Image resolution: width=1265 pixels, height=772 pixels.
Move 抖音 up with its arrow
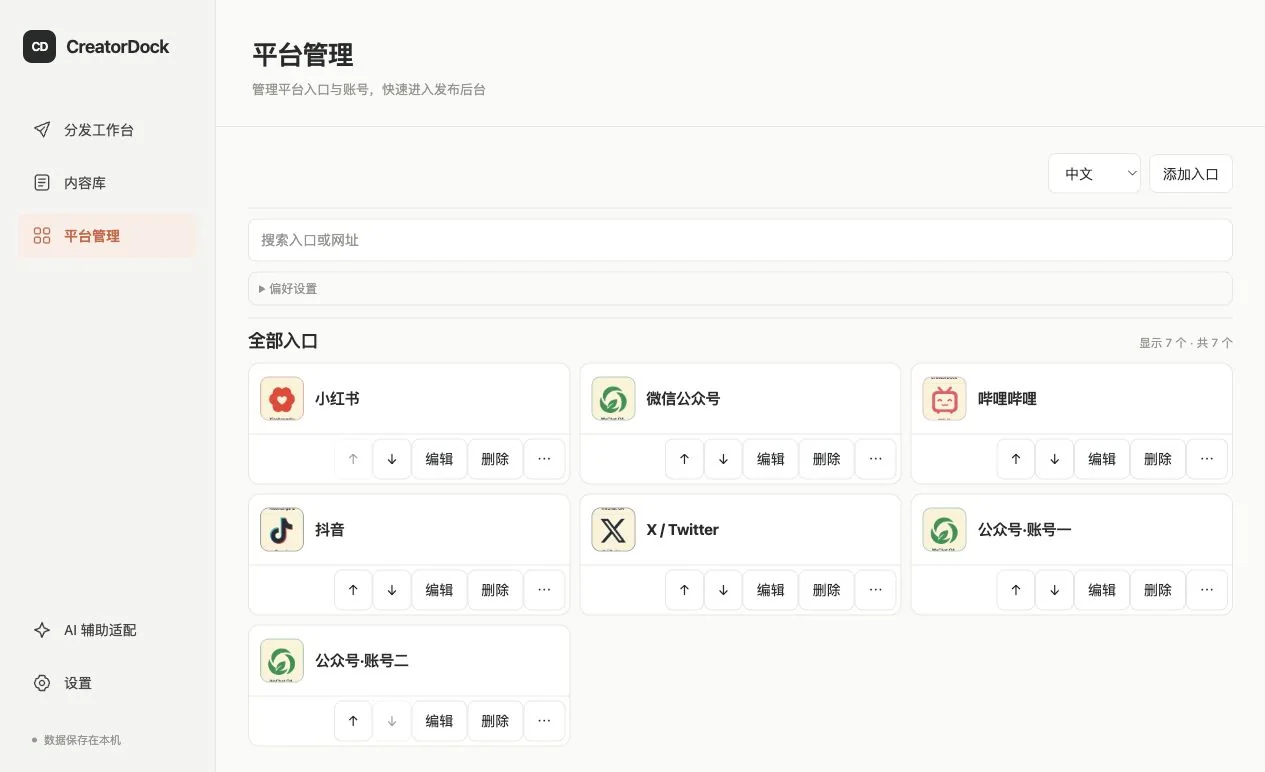353,590
